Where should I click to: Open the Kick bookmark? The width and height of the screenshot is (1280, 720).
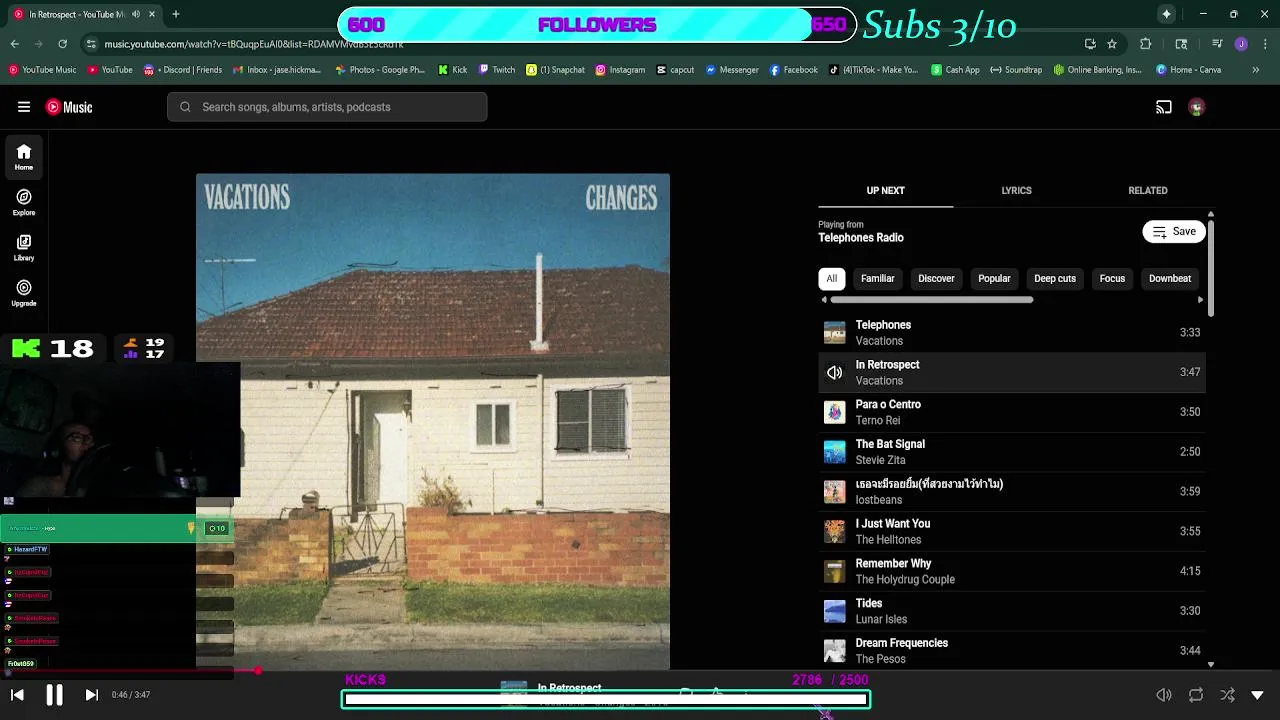453,70
